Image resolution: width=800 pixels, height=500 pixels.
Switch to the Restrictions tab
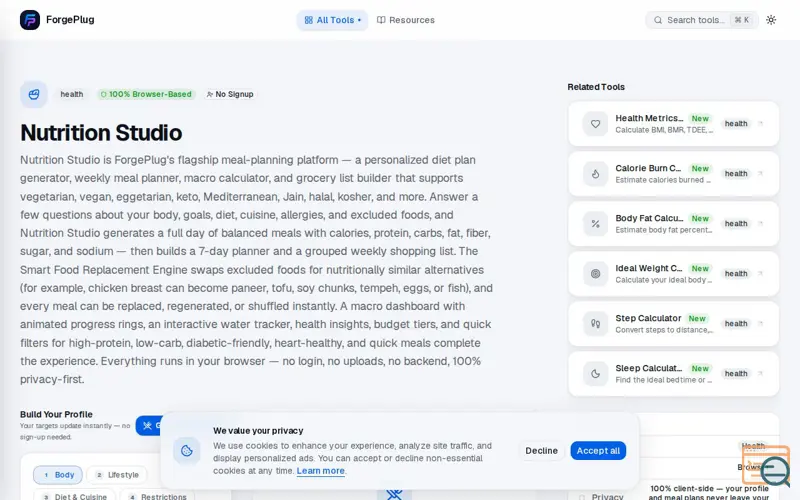coord(157,496)
